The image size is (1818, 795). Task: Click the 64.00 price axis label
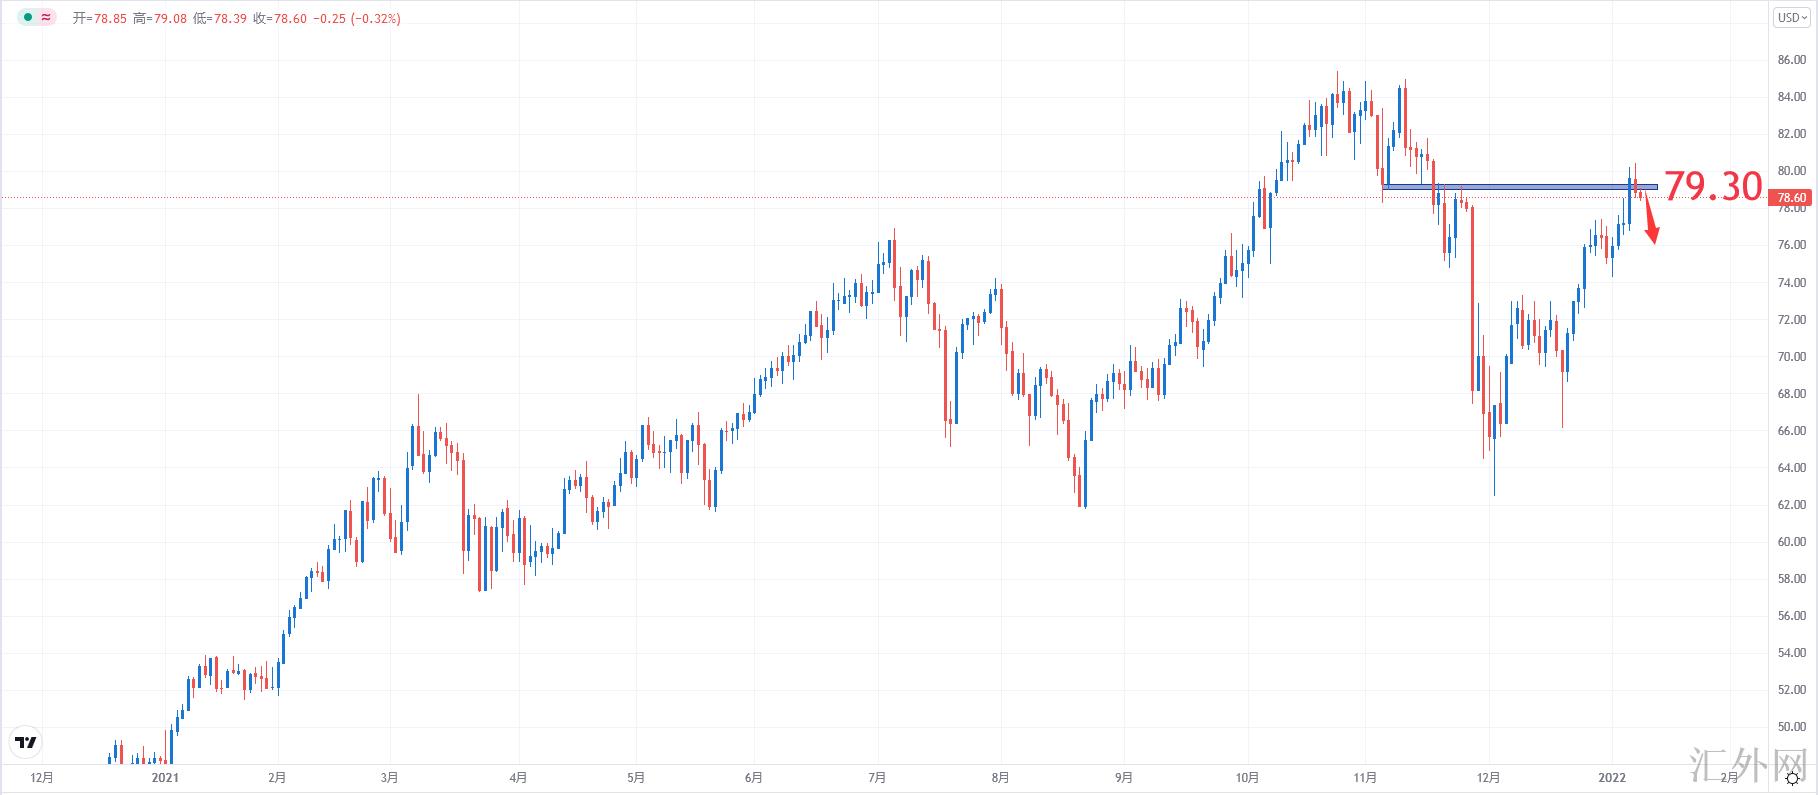(1791, 468)
